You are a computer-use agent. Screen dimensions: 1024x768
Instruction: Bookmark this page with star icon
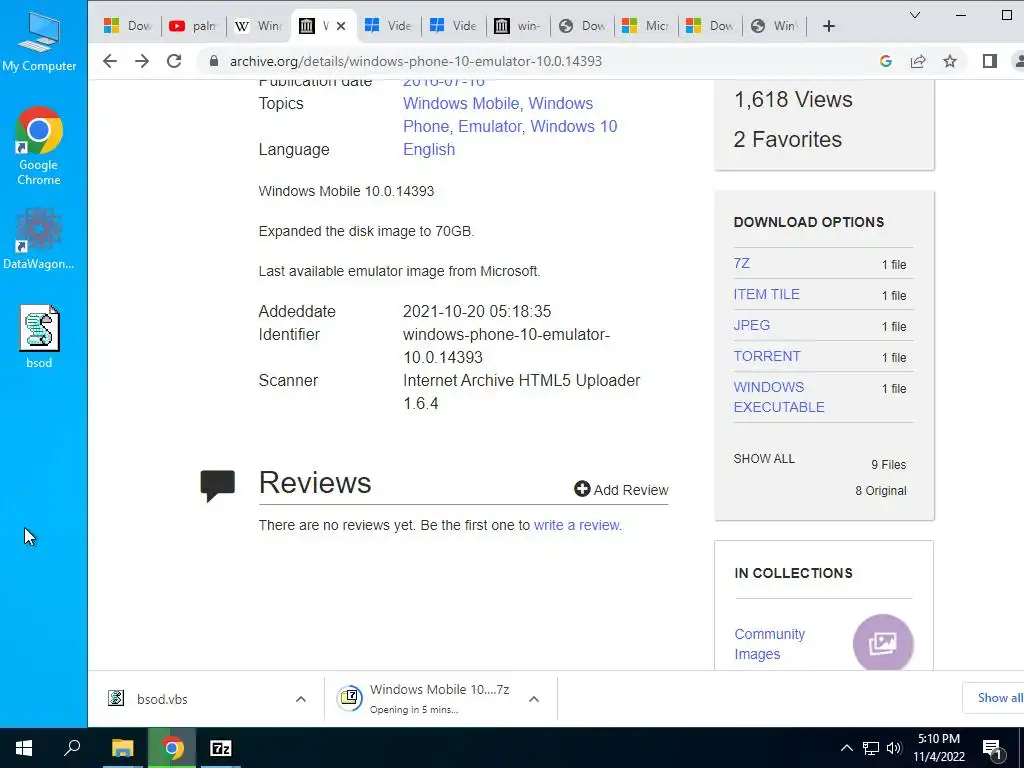(x=950, y=61)
